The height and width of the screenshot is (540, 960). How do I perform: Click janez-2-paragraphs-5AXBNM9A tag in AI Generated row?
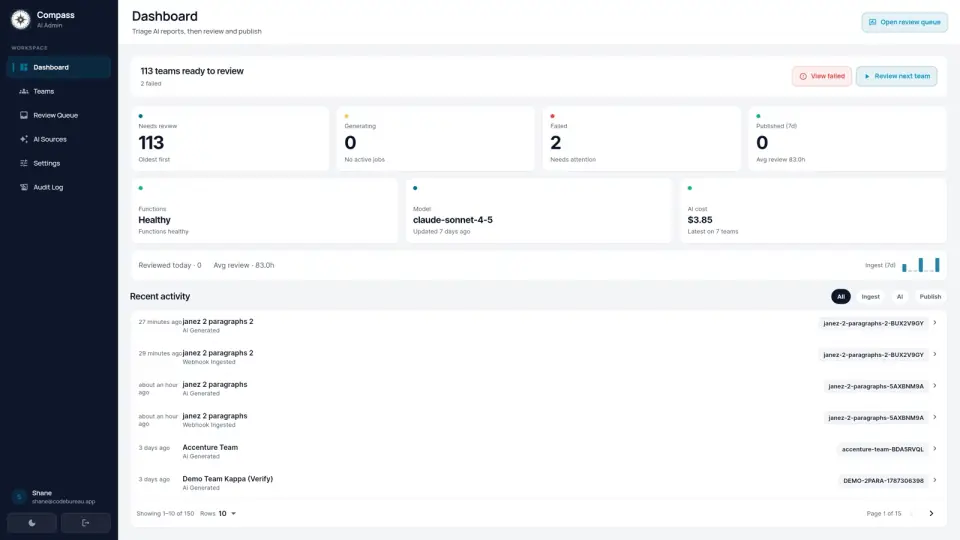876,386
